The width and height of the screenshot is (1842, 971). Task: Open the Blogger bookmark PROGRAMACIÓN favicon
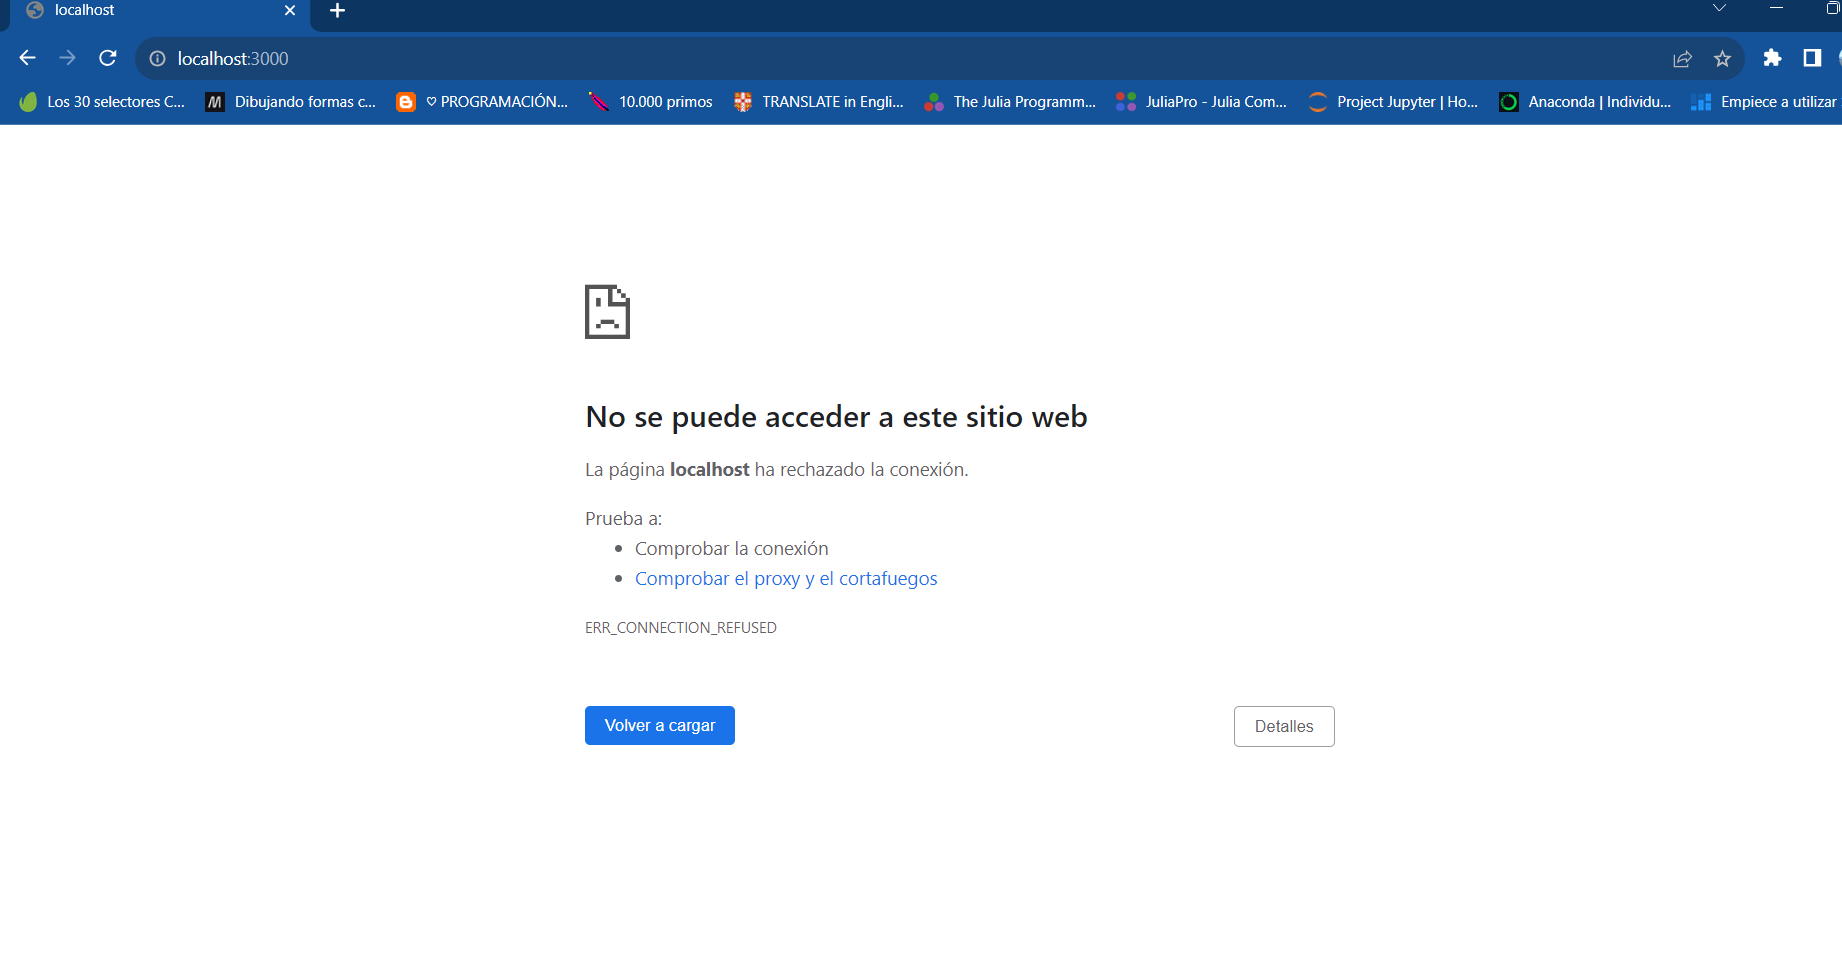(405, 101)
